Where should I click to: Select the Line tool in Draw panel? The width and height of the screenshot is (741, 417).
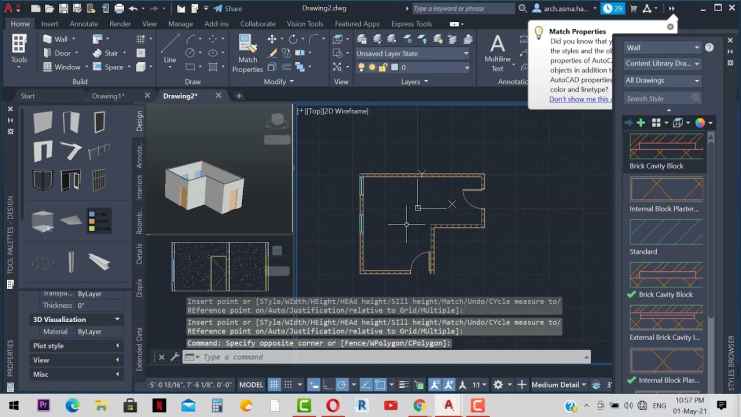coord(170,50)
